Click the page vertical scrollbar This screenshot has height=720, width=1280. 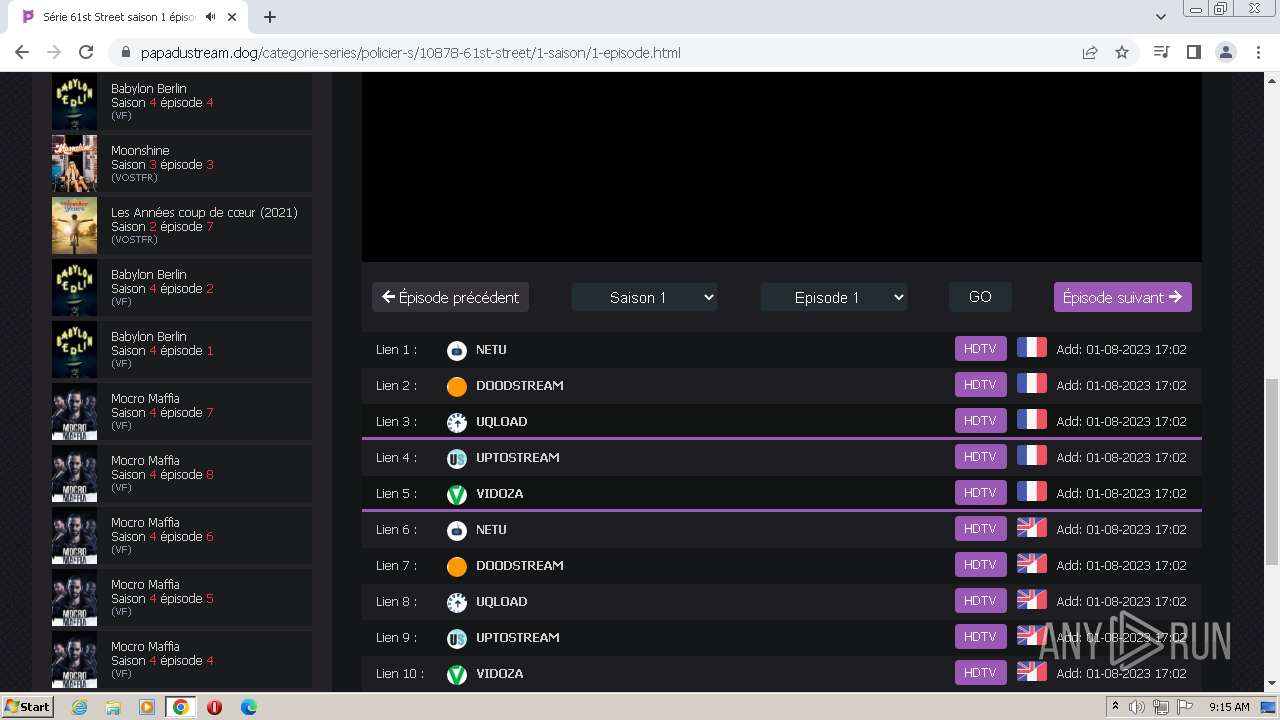(1272, 472)
